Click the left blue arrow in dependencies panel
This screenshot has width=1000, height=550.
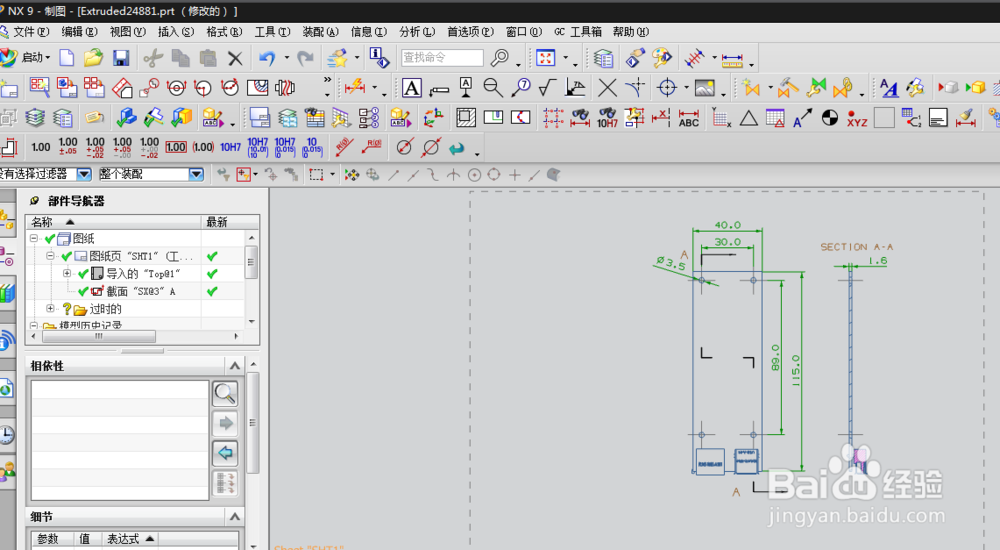pos(225,453)
